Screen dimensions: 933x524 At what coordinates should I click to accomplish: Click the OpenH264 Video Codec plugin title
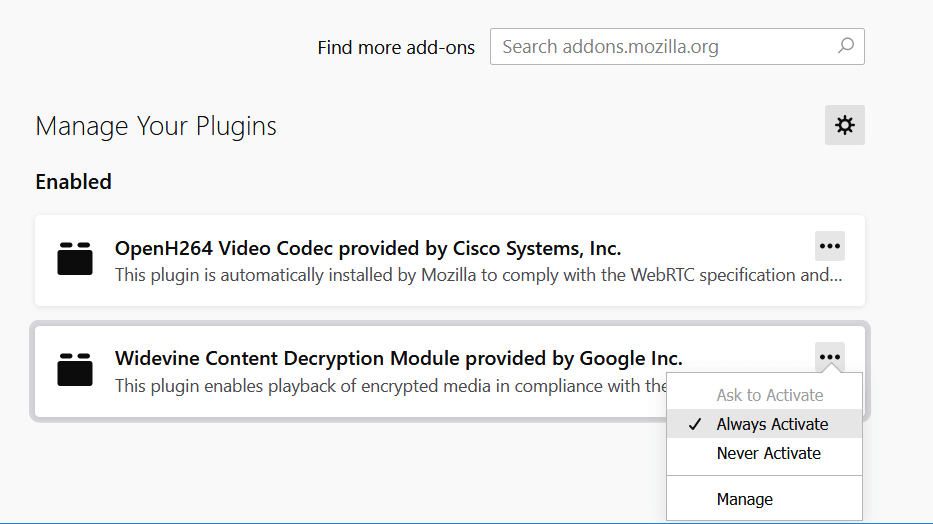click(368, 248)
